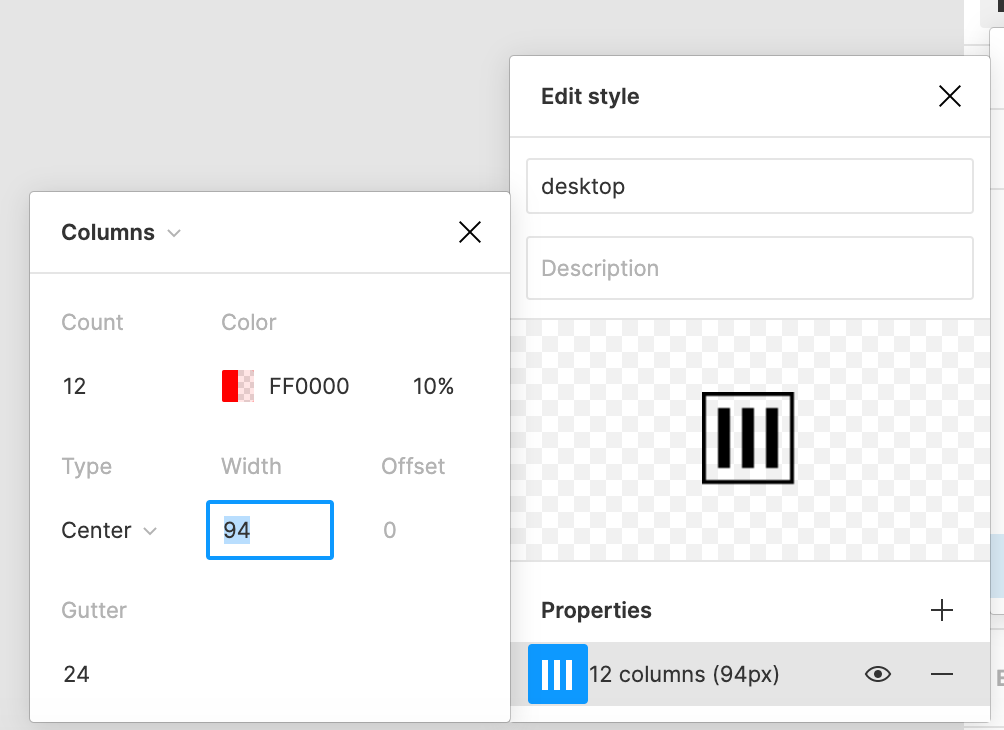Close the Columns settings popup
The image size is (1004, 730).
[469, 232]
